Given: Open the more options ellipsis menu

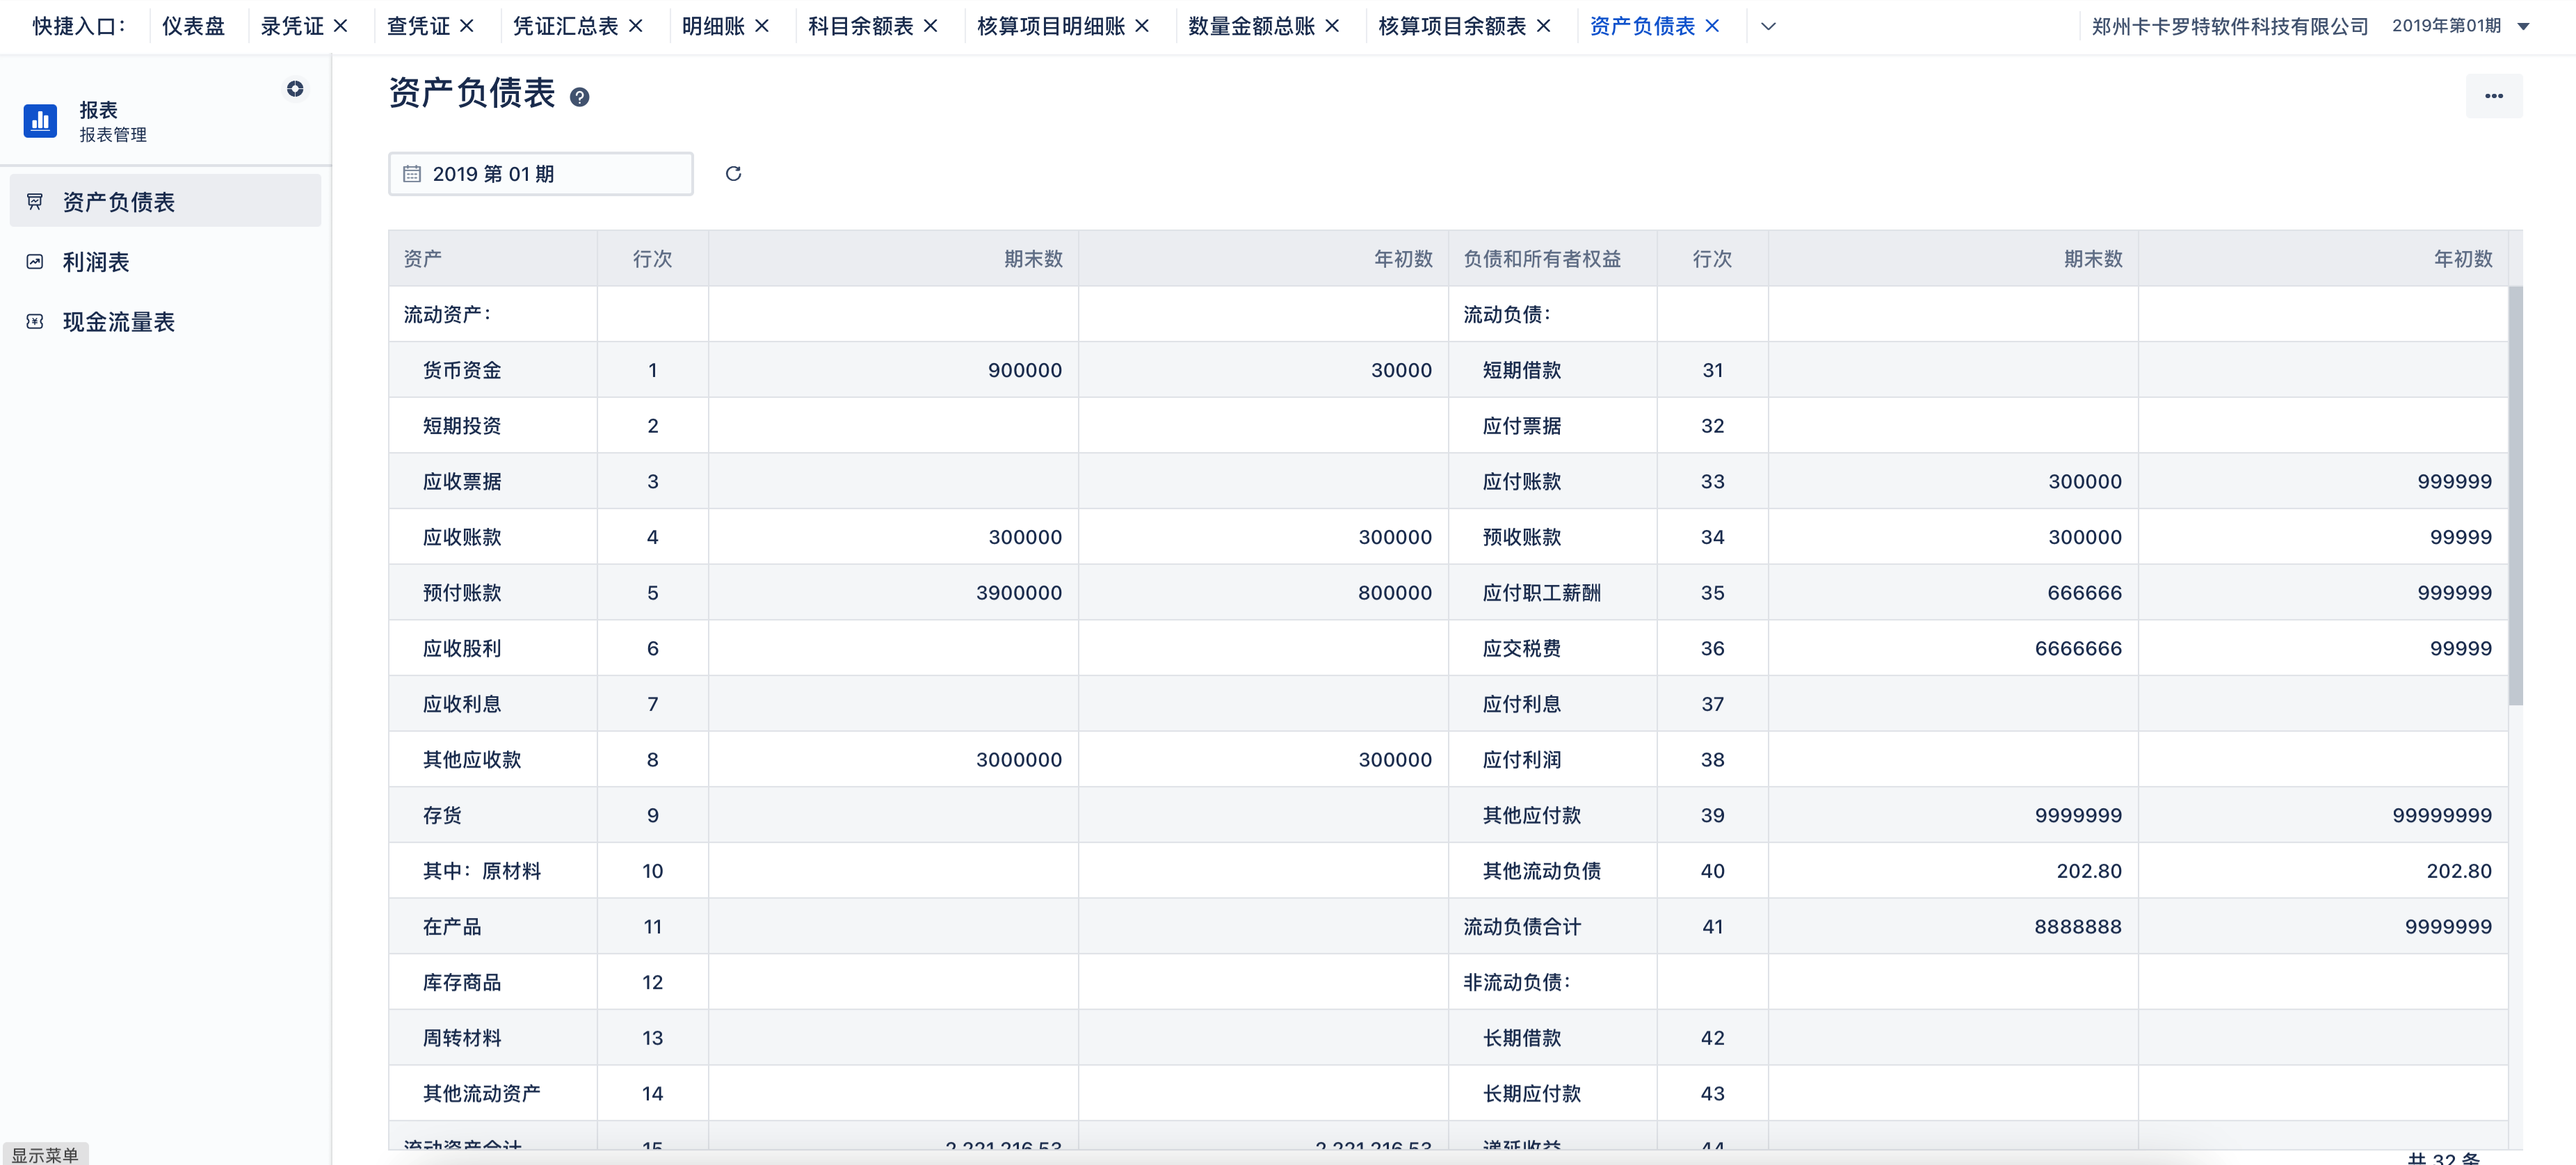Looking at the screenshot, I should [2494, 95].
